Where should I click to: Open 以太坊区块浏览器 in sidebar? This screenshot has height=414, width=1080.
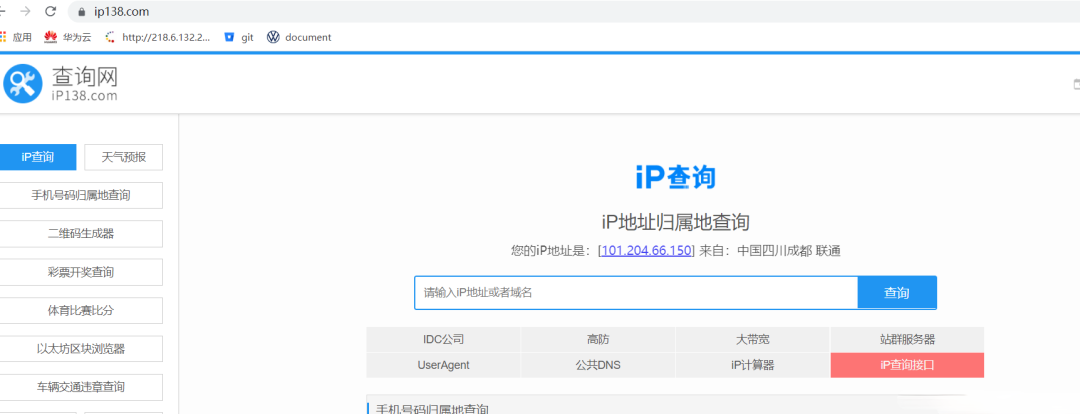click(81, 349)
